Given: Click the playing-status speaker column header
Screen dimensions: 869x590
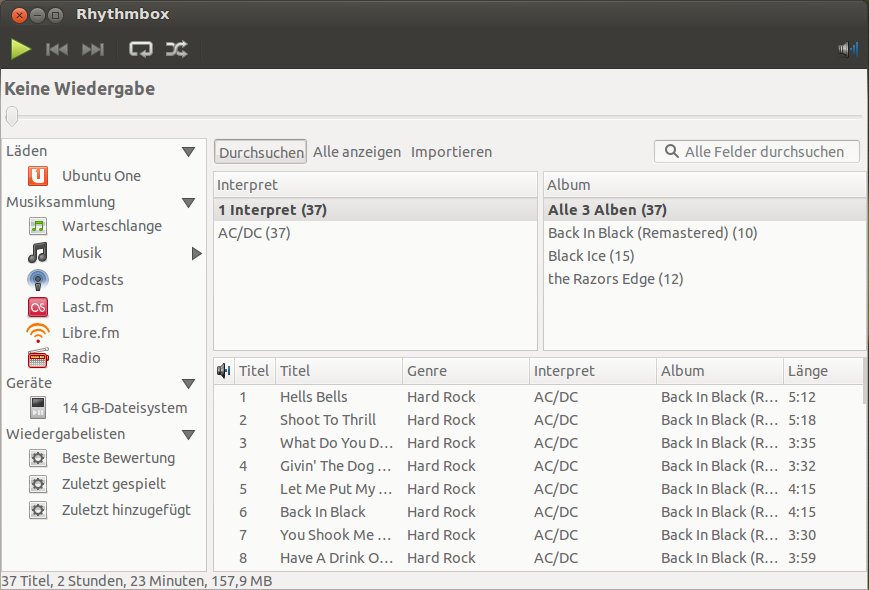Looking at the screenshot, I should [224, 371].
